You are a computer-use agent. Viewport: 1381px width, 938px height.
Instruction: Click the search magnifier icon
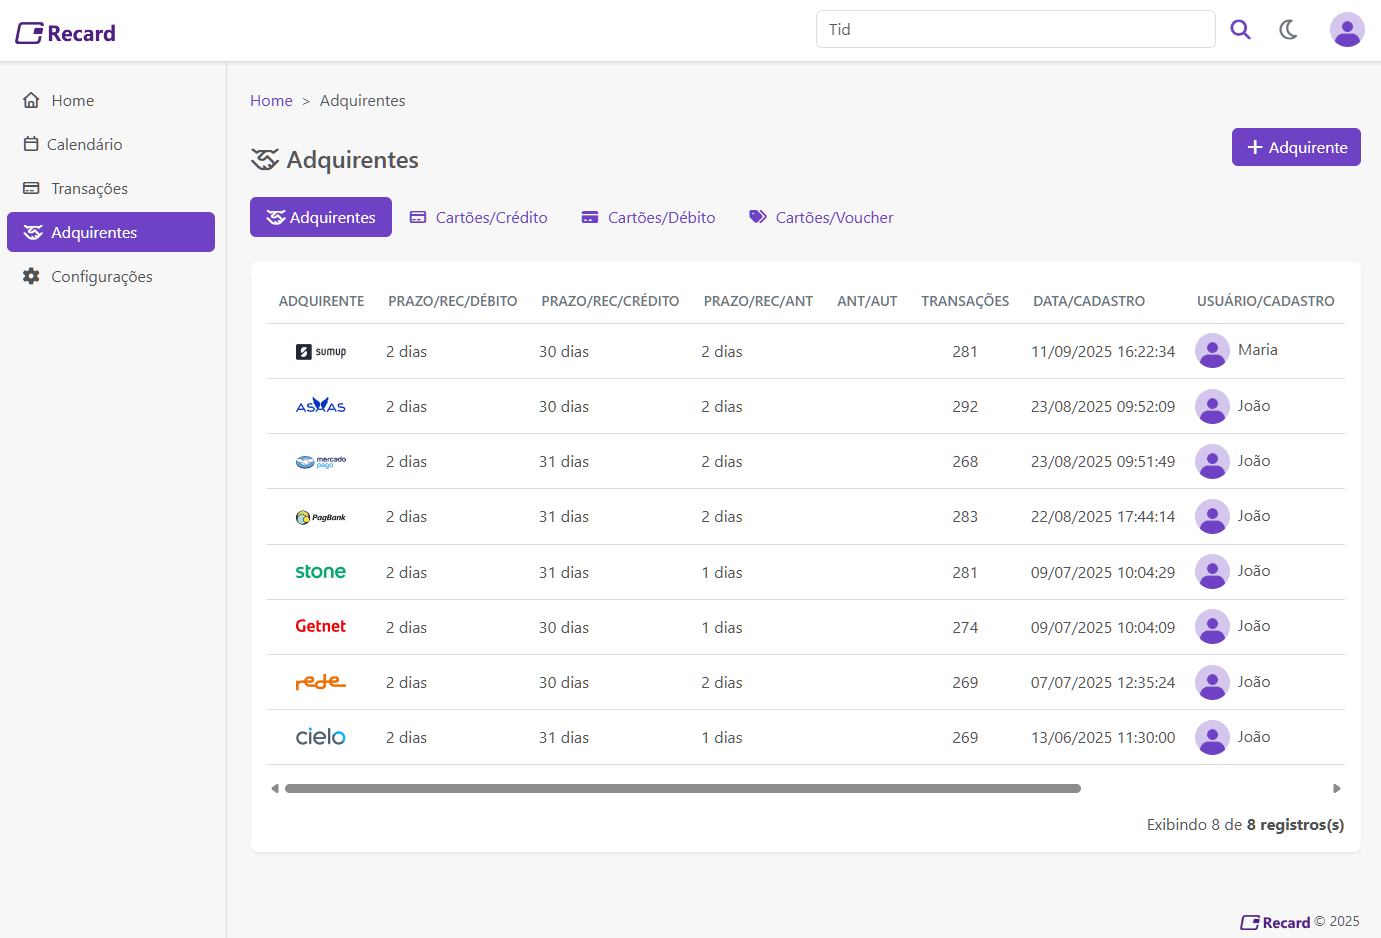click(x=1240, y=30)
